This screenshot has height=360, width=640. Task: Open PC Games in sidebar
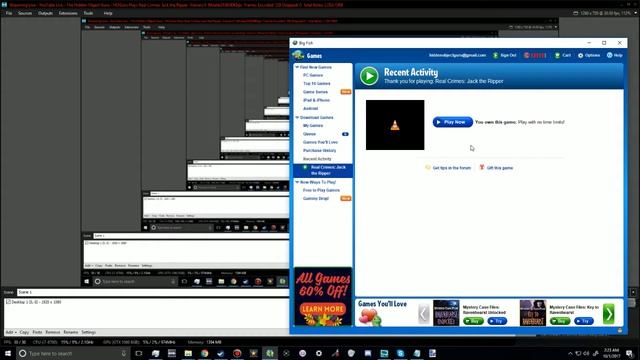point(313,75)
